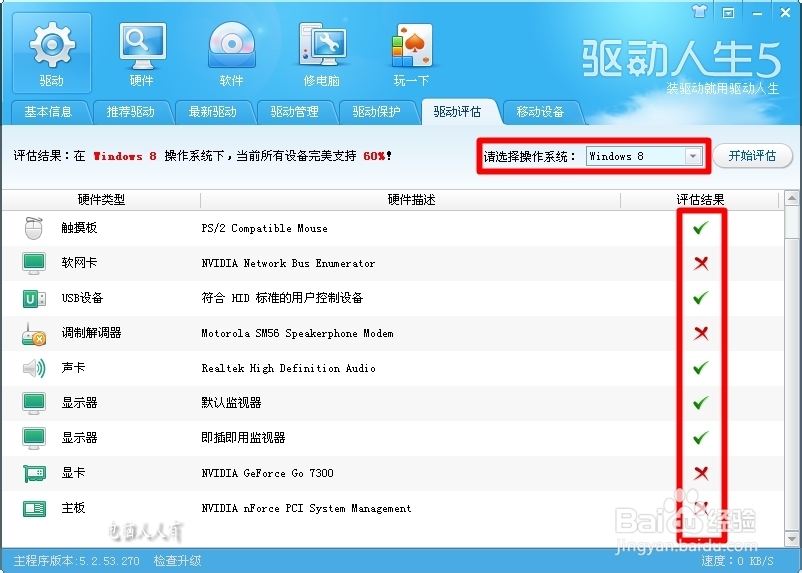This screenshot has width=802, height=573.
Task: Click the 即插即用监视器 row monitor icon
Action: pos(34,438)
